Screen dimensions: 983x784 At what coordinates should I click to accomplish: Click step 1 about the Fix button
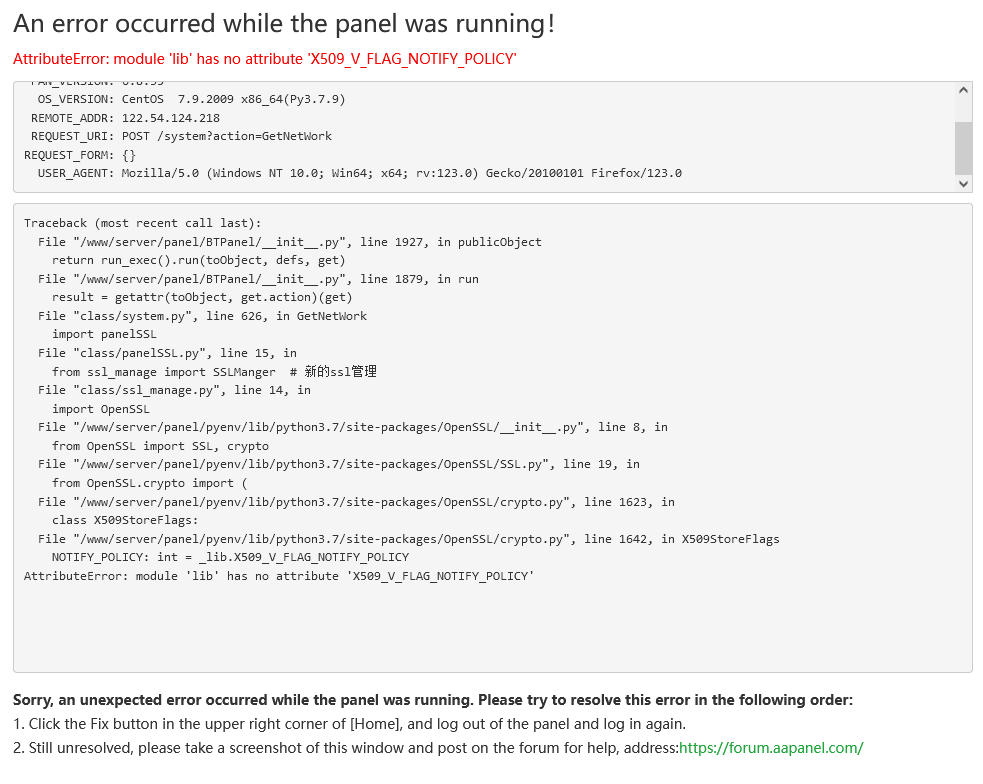coord(349,724)
